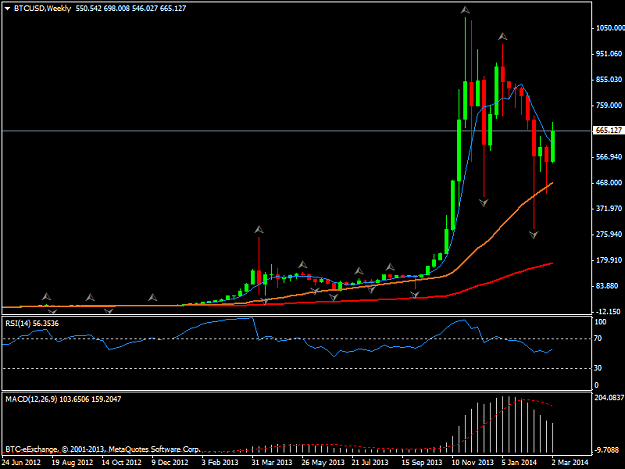Click the up fractal arrow above the January 2014 peak

(x=503, y=37)
